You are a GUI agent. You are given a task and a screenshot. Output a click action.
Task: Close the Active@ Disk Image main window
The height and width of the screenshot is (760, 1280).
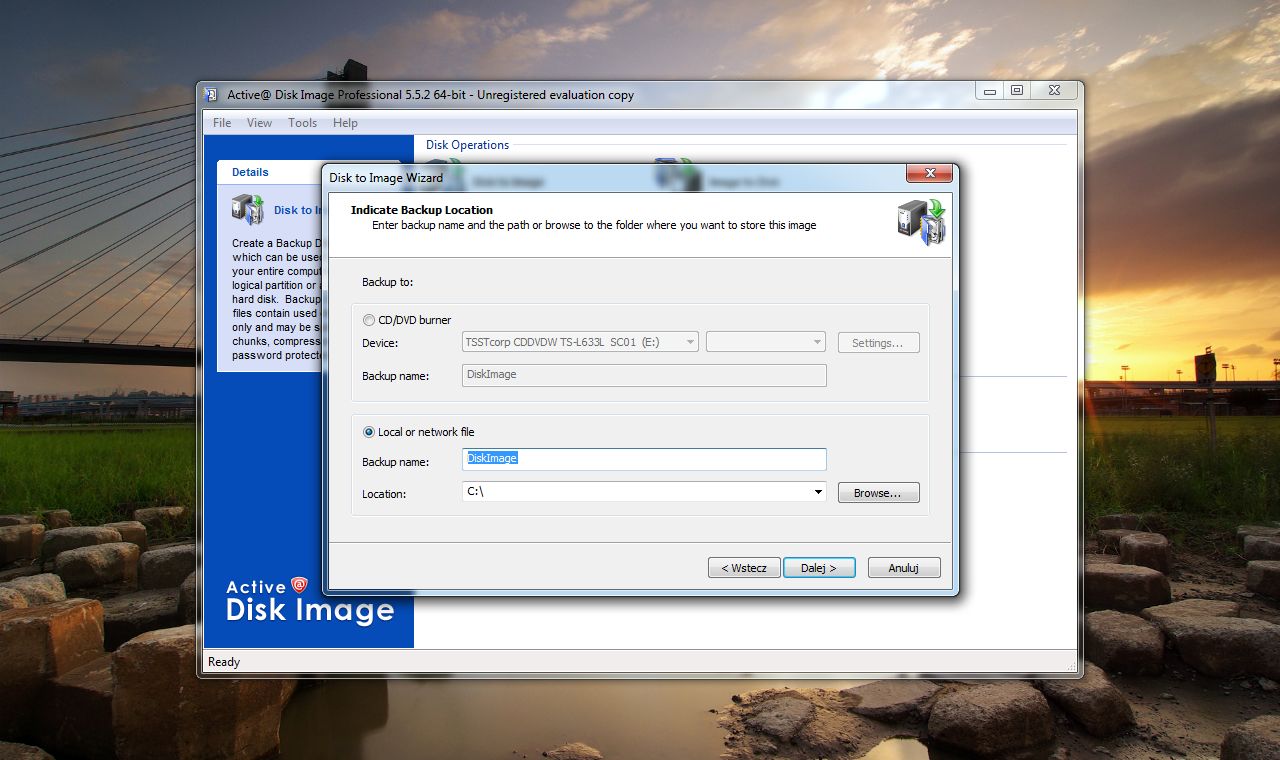click(1054, 91)
